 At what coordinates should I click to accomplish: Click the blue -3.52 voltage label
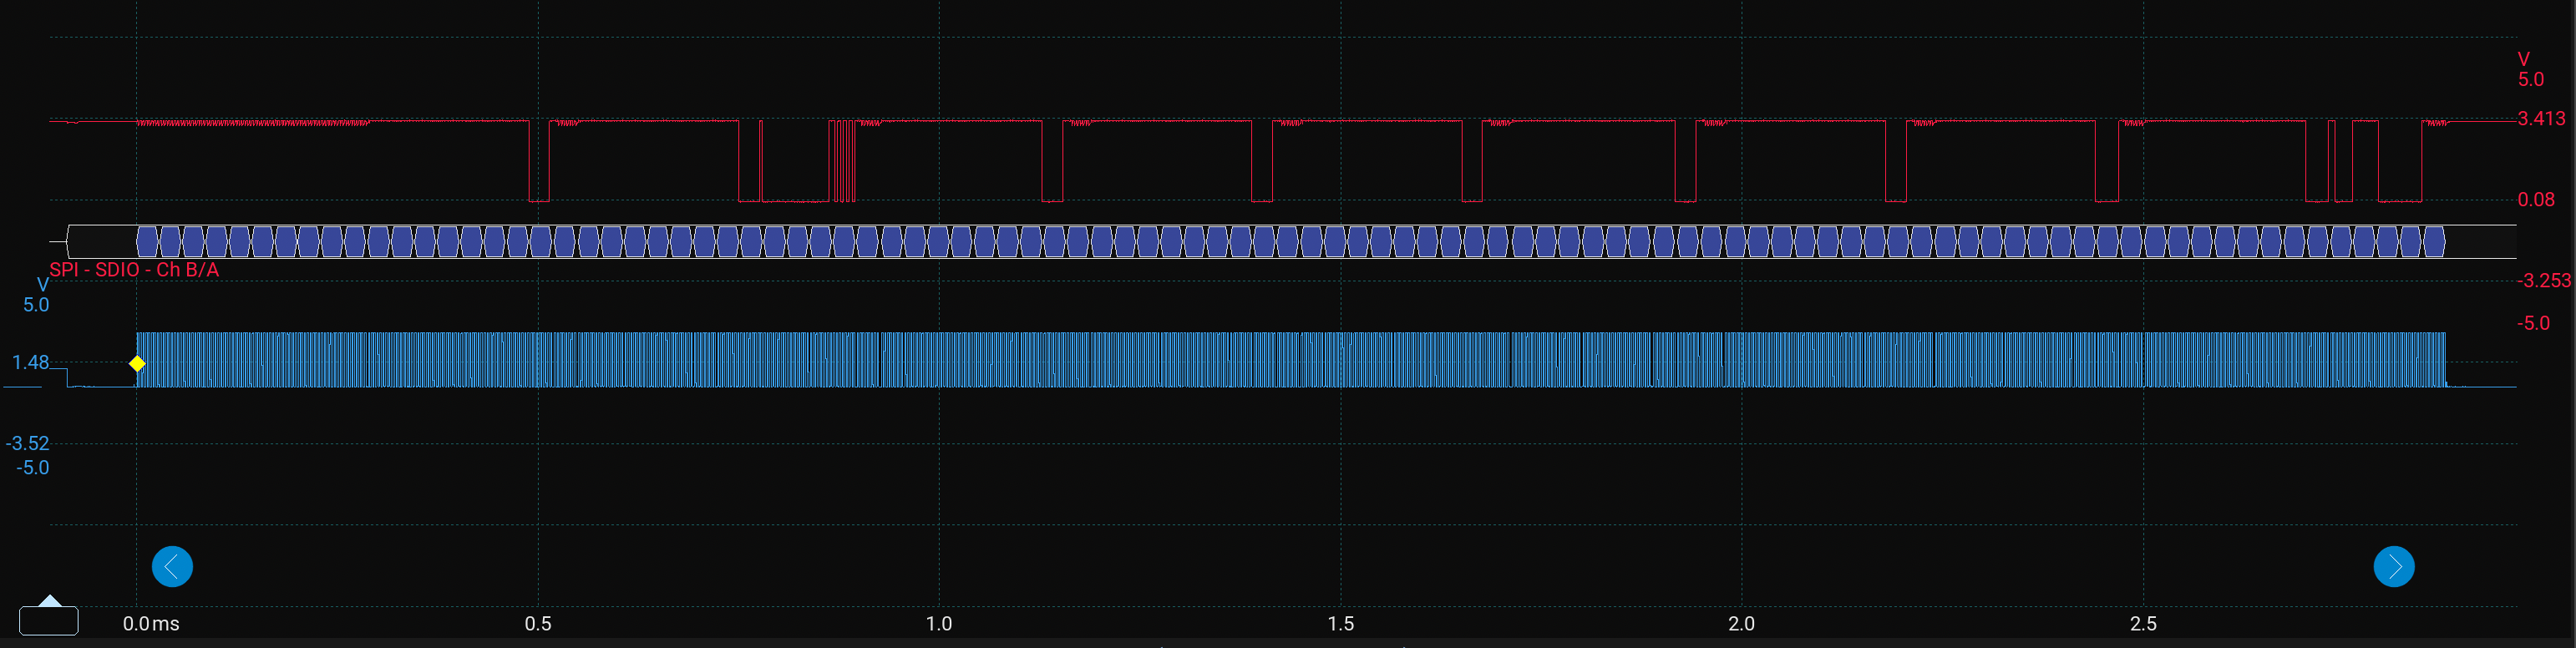(x=27, y=443)
